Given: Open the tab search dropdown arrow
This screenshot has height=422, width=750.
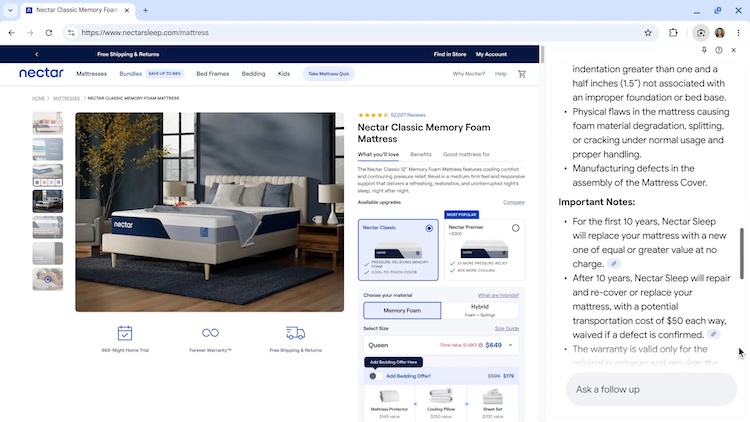Looking at the screenshot, I should pyautogui.click(x=10, y=10).
